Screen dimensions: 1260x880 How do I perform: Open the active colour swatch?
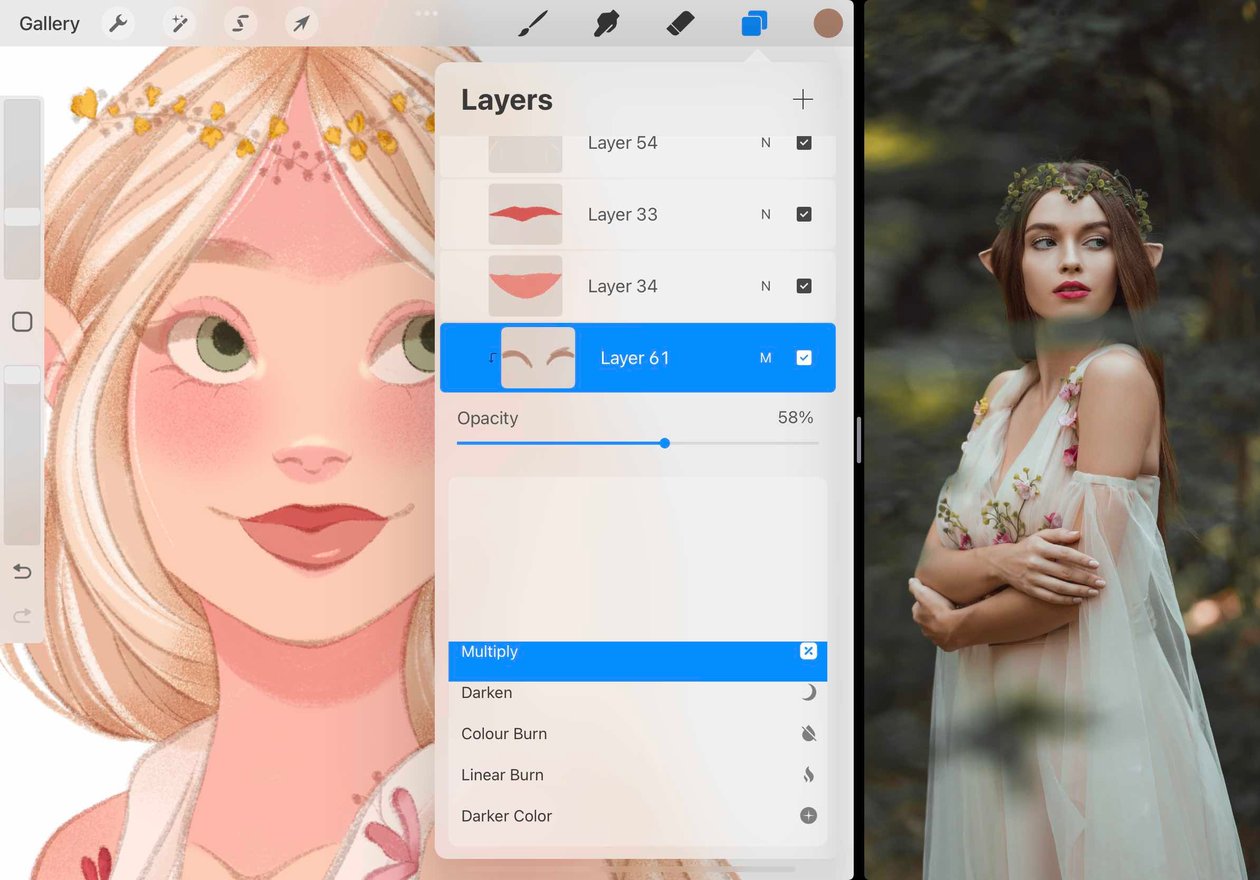coord(828,23)
